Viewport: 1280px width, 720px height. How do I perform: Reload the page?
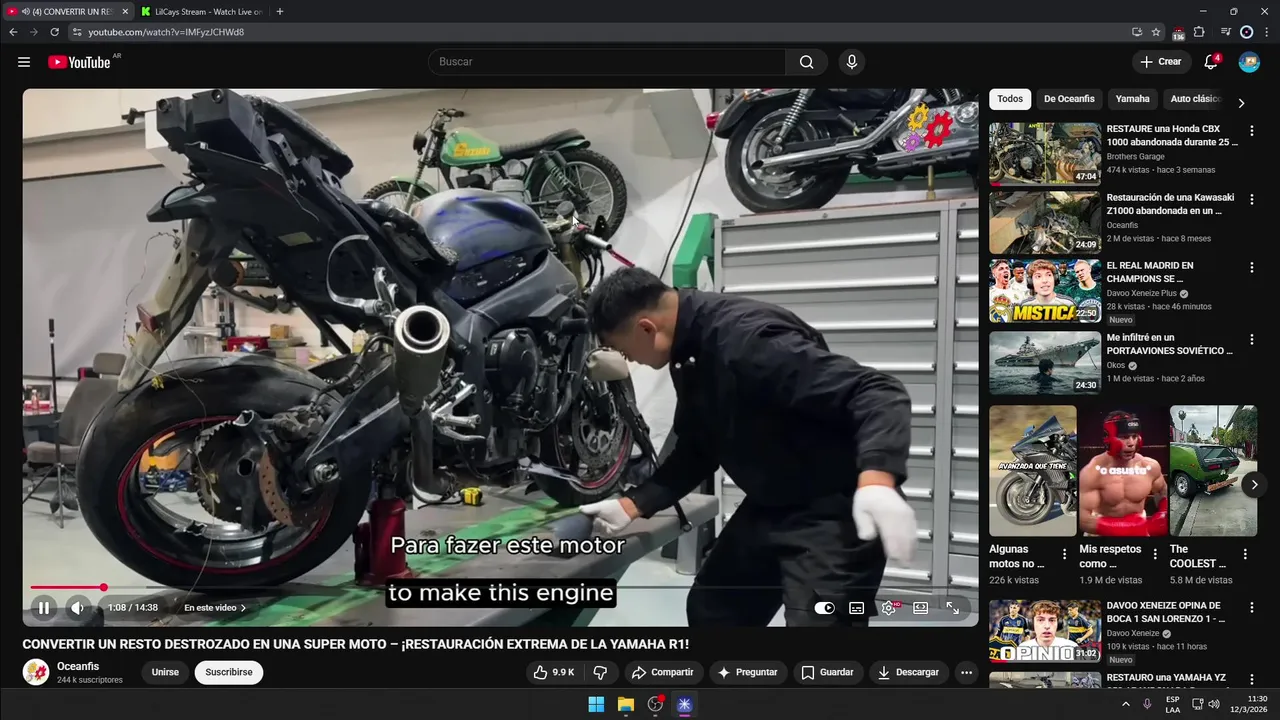click(54, 32)
